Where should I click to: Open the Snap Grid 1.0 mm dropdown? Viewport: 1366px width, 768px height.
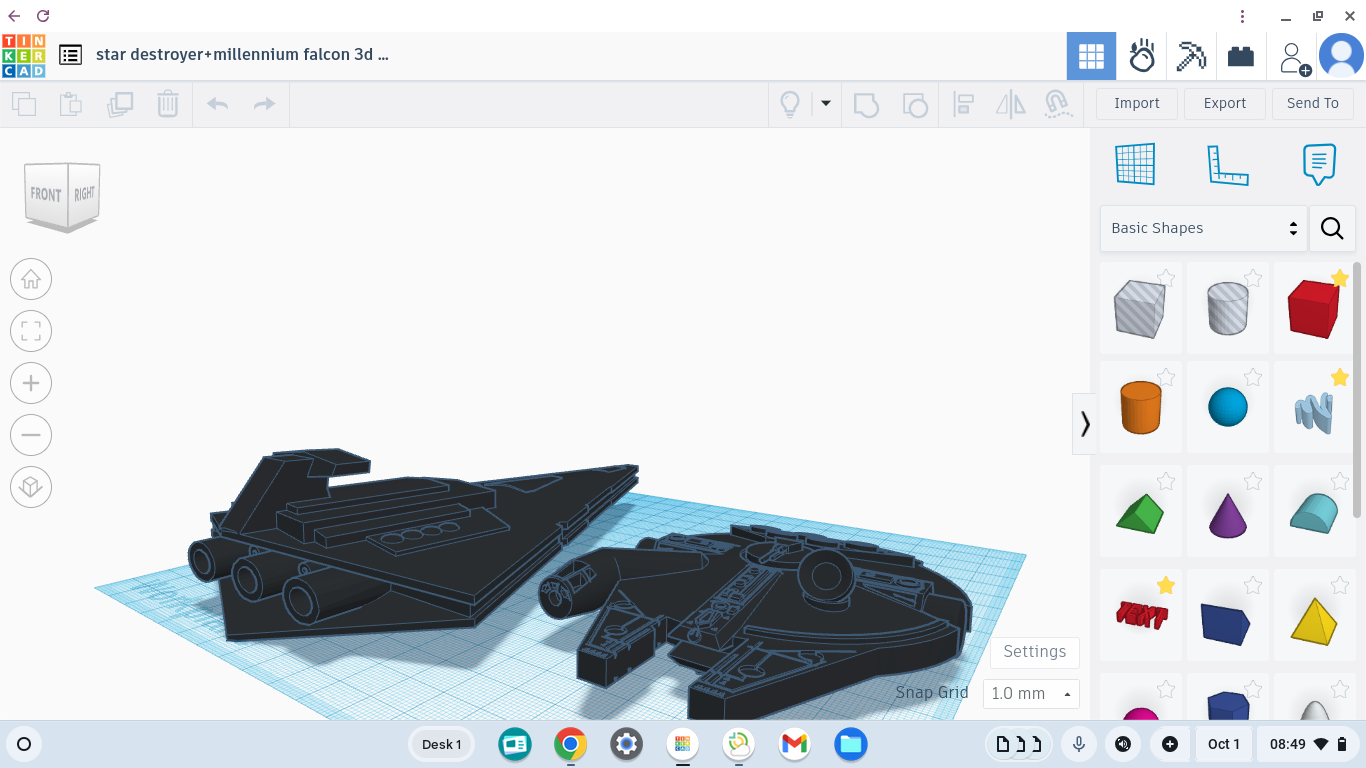(x=1031, y=693)
